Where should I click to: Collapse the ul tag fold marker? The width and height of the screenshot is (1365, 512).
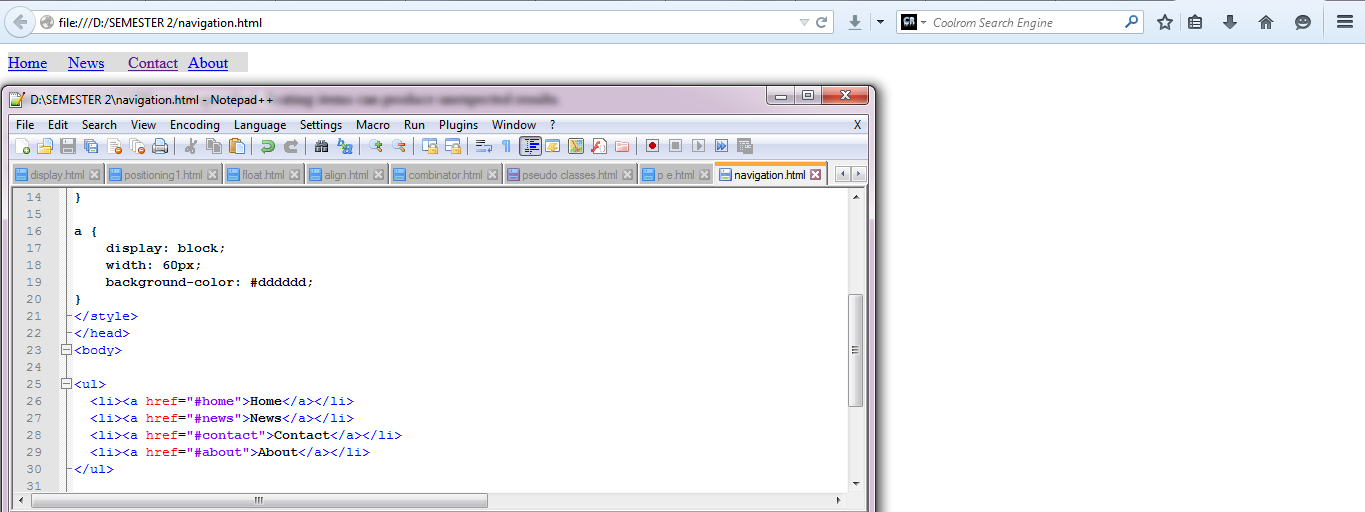point(66,384)
